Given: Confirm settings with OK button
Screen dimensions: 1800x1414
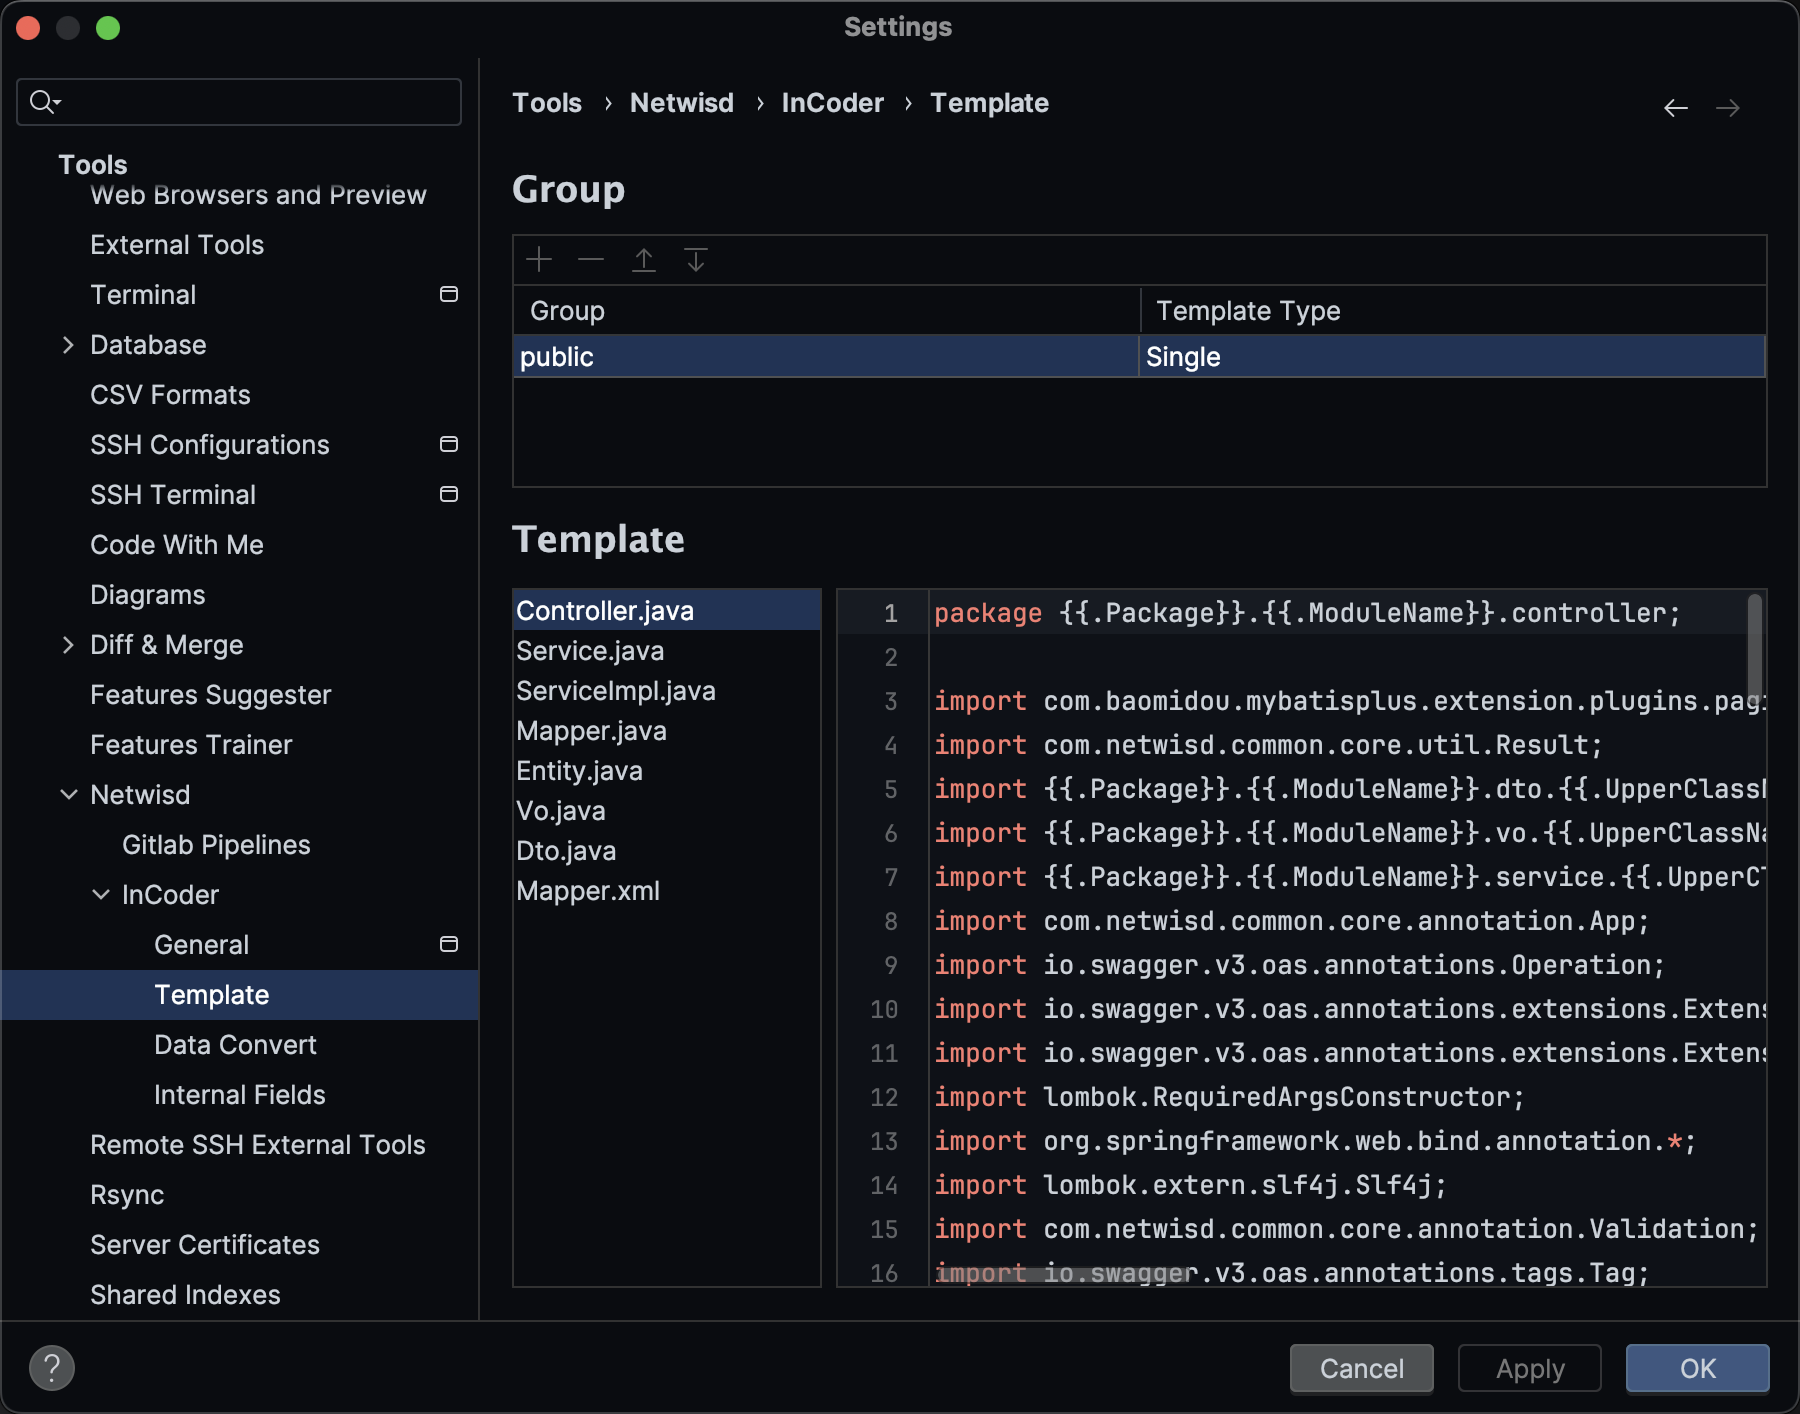Looking at the screenshot, I should 1697,1368.
